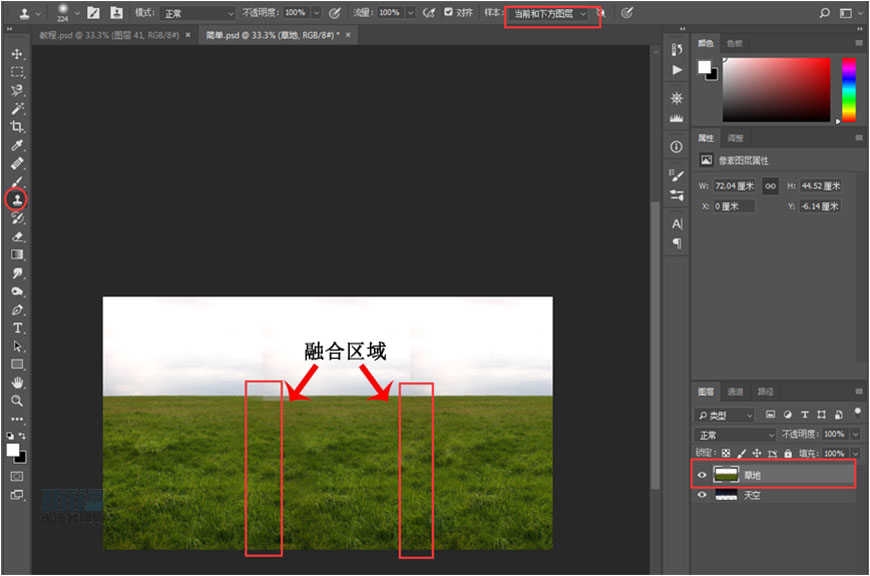Open the 模式 blend mode dropdown in options bar

pos(198,13)
